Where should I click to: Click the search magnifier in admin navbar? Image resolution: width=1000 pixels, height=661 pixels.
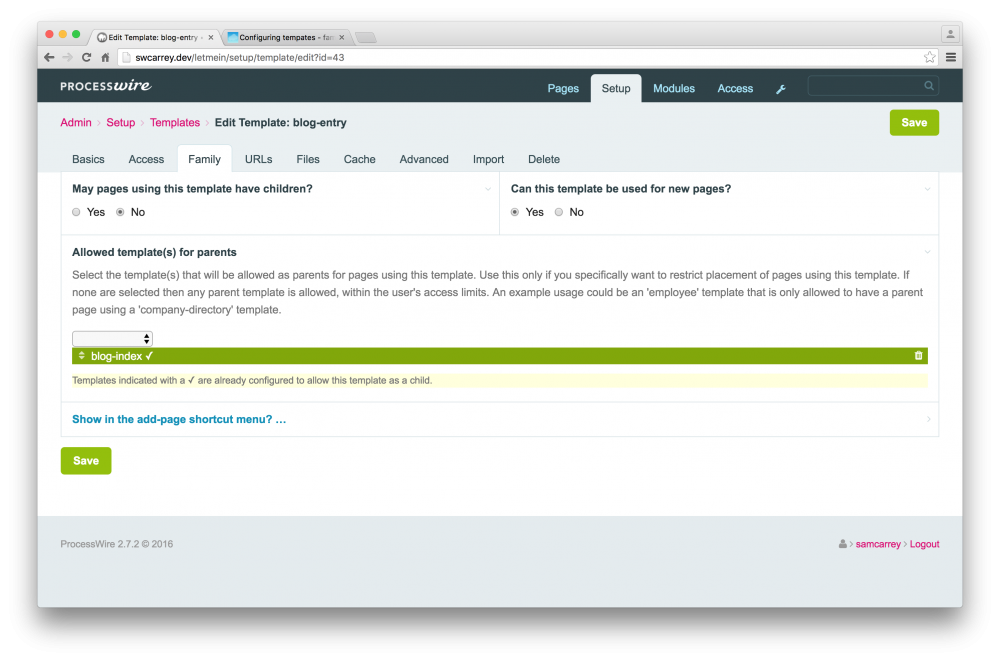[928, 86]
